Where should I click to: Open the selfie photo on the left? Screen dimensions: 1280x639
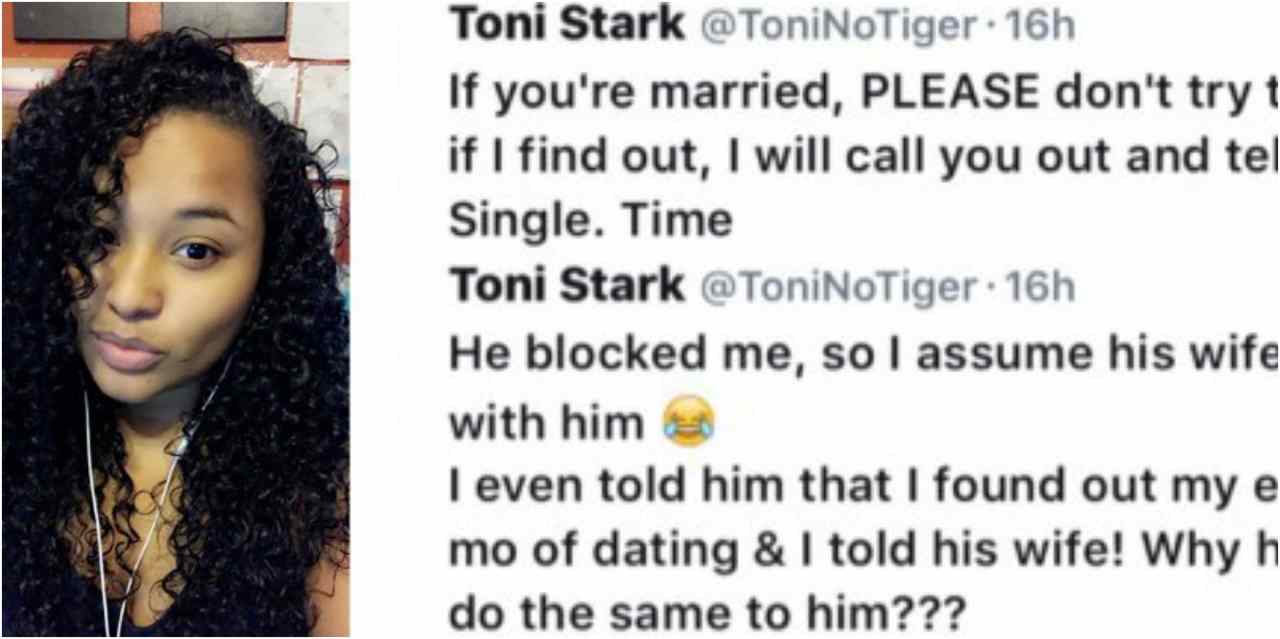pos(175,319)
